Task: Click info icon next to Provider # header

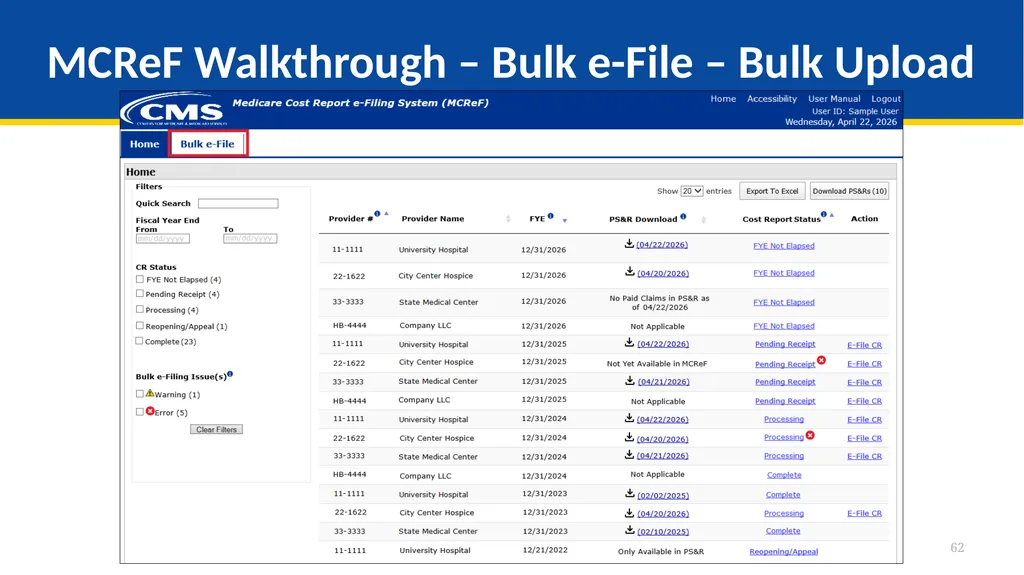Action: (377, 214)
